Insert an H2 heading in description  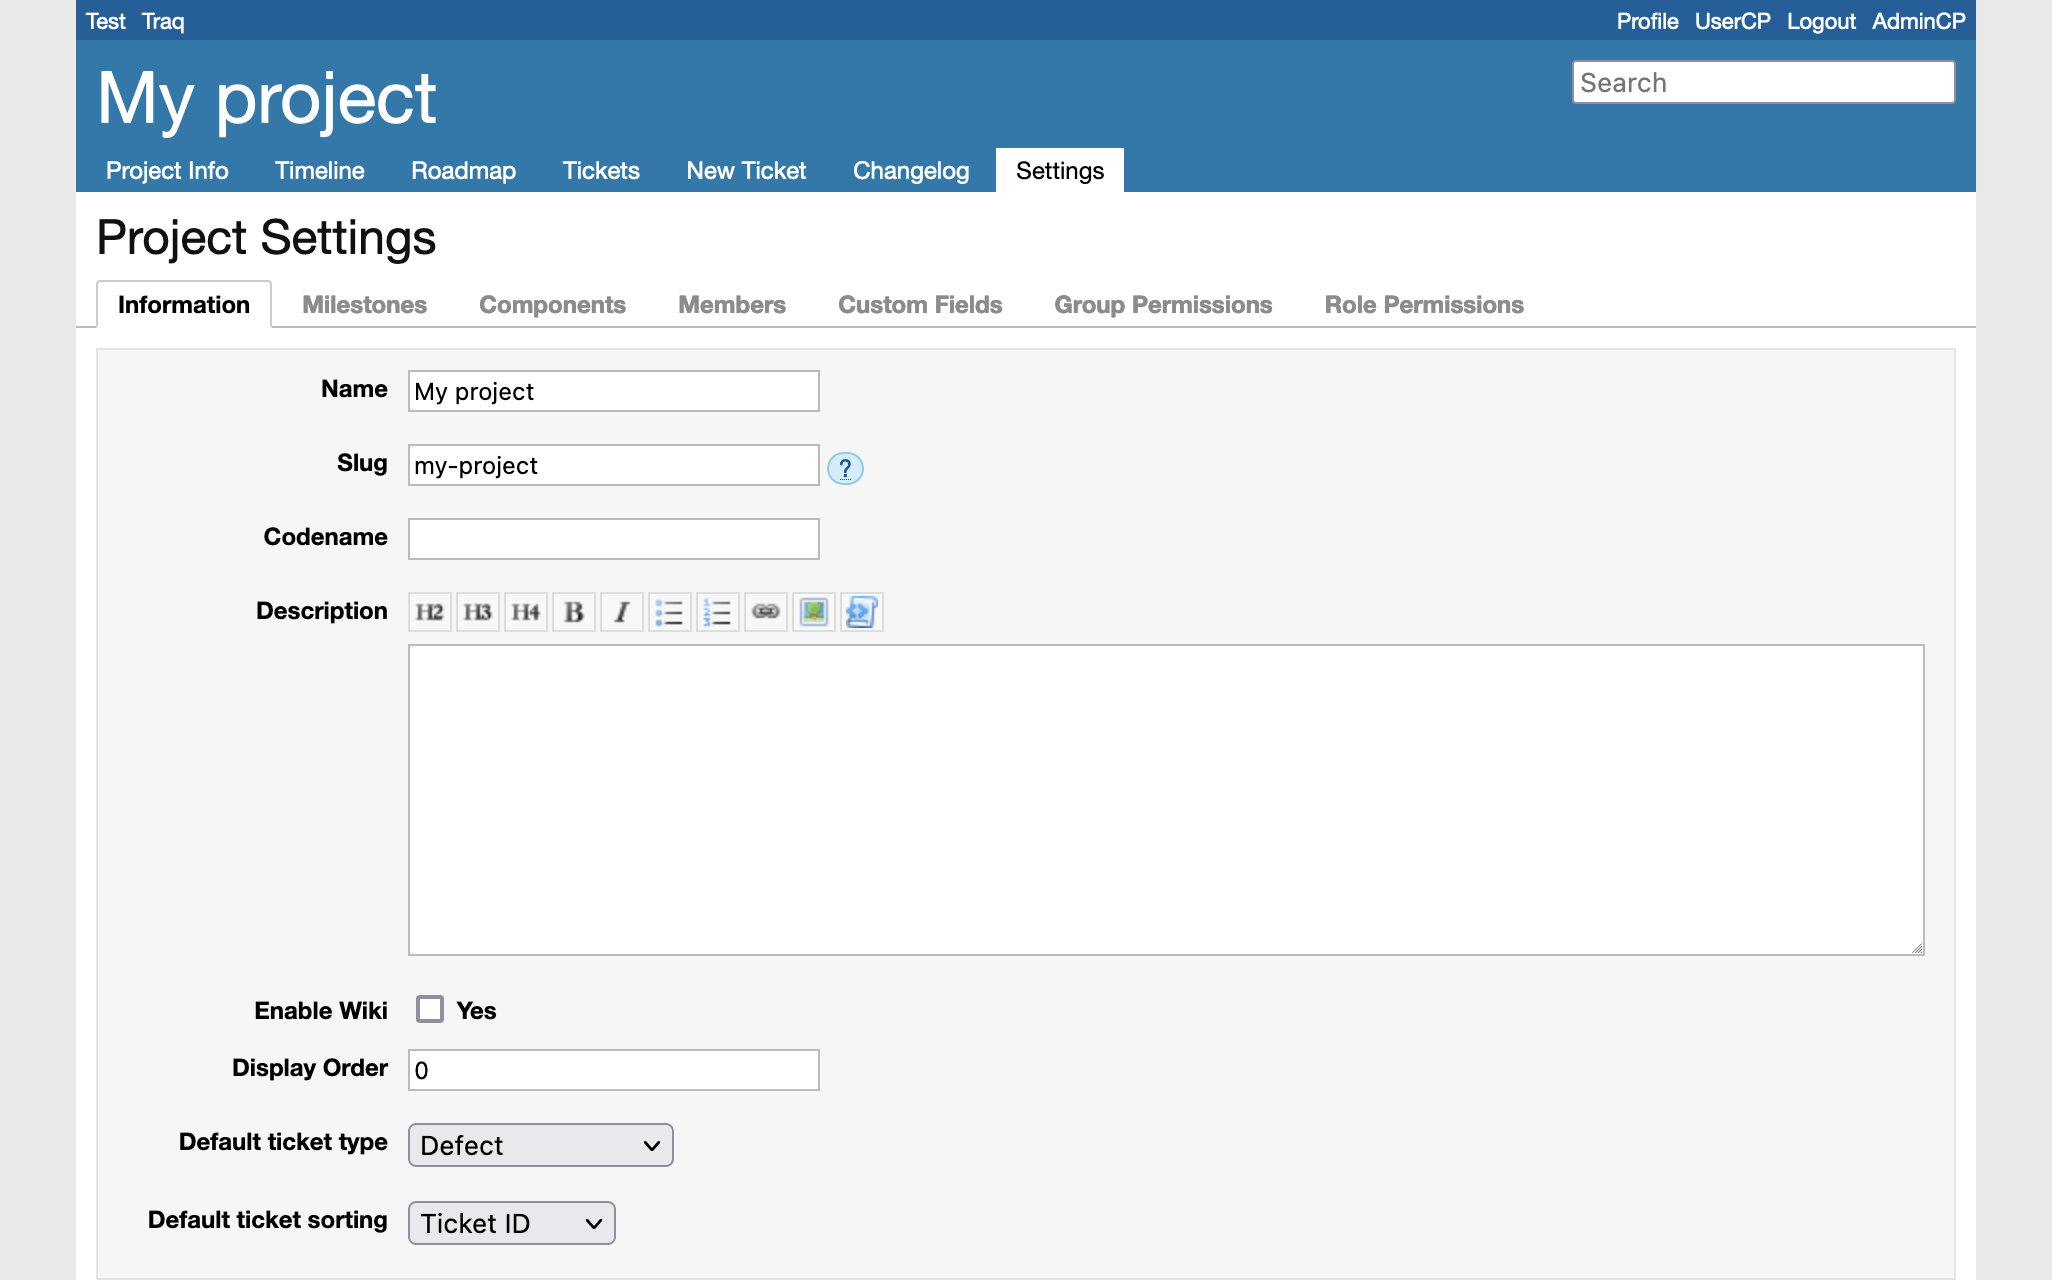pos(430,612)
